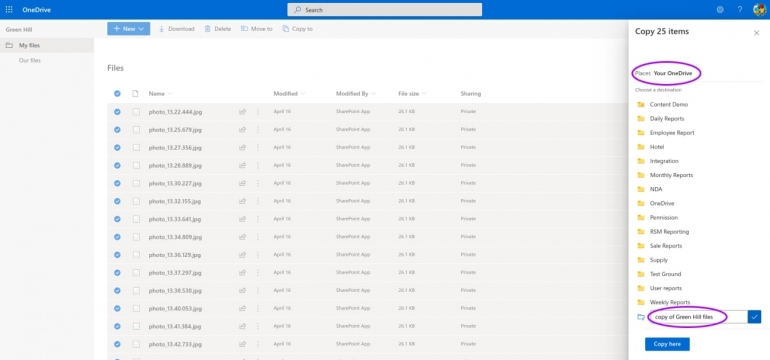This screenshot has height=360, width=770.
Task: Toggle the select-all files checkmark
Action: (x=117, y=93)
